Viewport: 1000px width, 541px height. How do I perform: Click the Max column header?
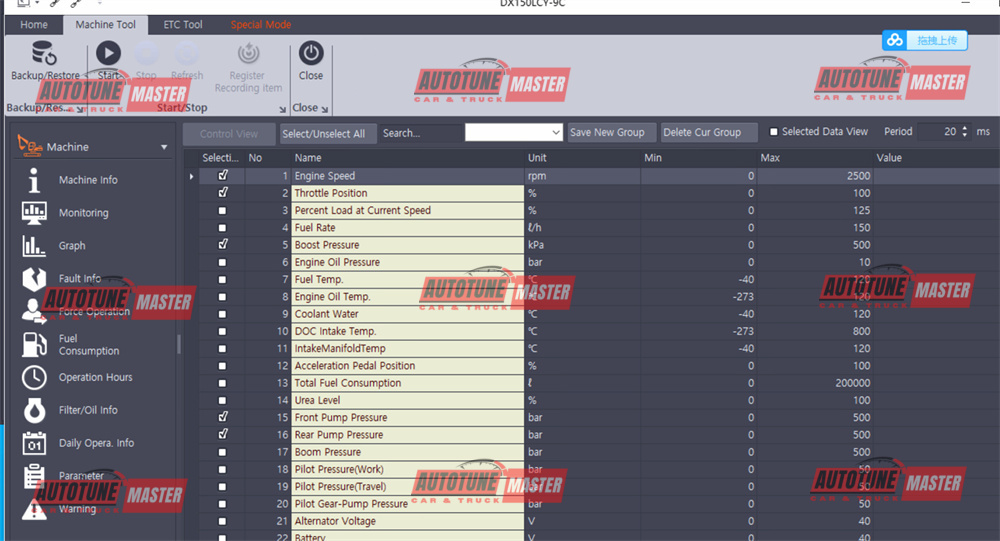click(x=814, y=158)
